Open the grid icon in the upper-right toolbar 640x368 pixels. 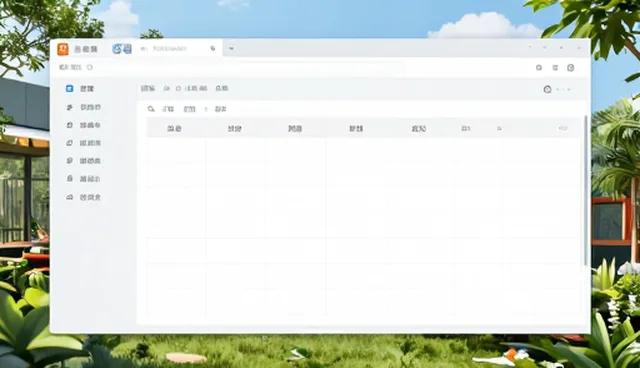tap(555, 68)
